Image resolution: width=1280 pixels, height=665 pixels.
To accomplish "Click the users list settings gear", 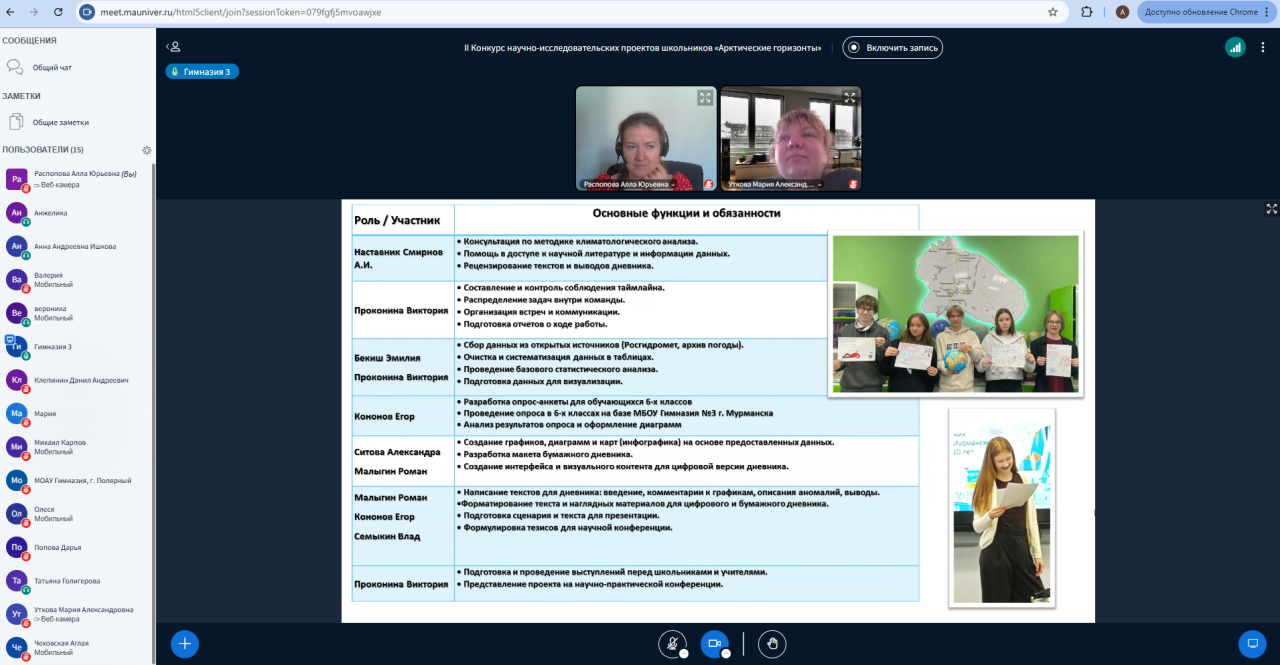I will (x=147, y=150).
